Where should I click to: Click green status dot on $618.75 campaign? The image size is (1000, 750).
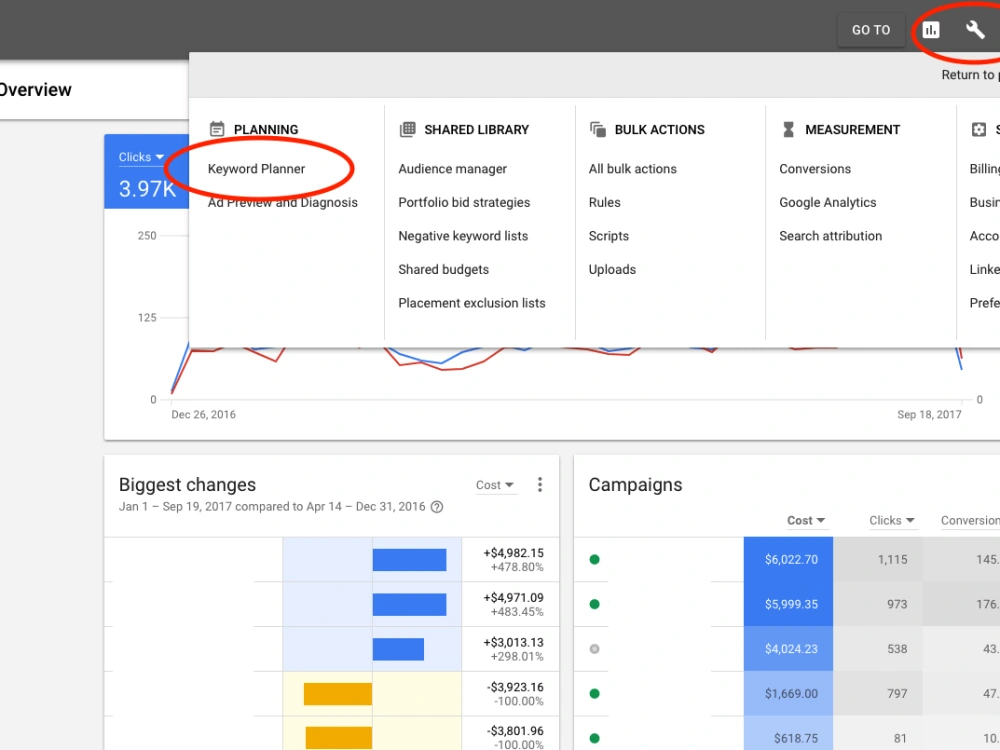tap(594, 738)
